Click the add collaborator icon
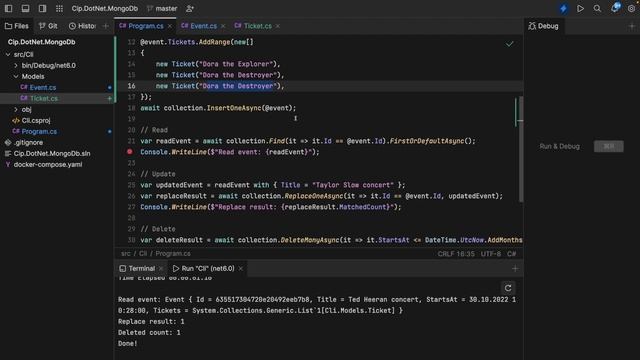Viewport: 640px width, 360px height. point(190,8)
